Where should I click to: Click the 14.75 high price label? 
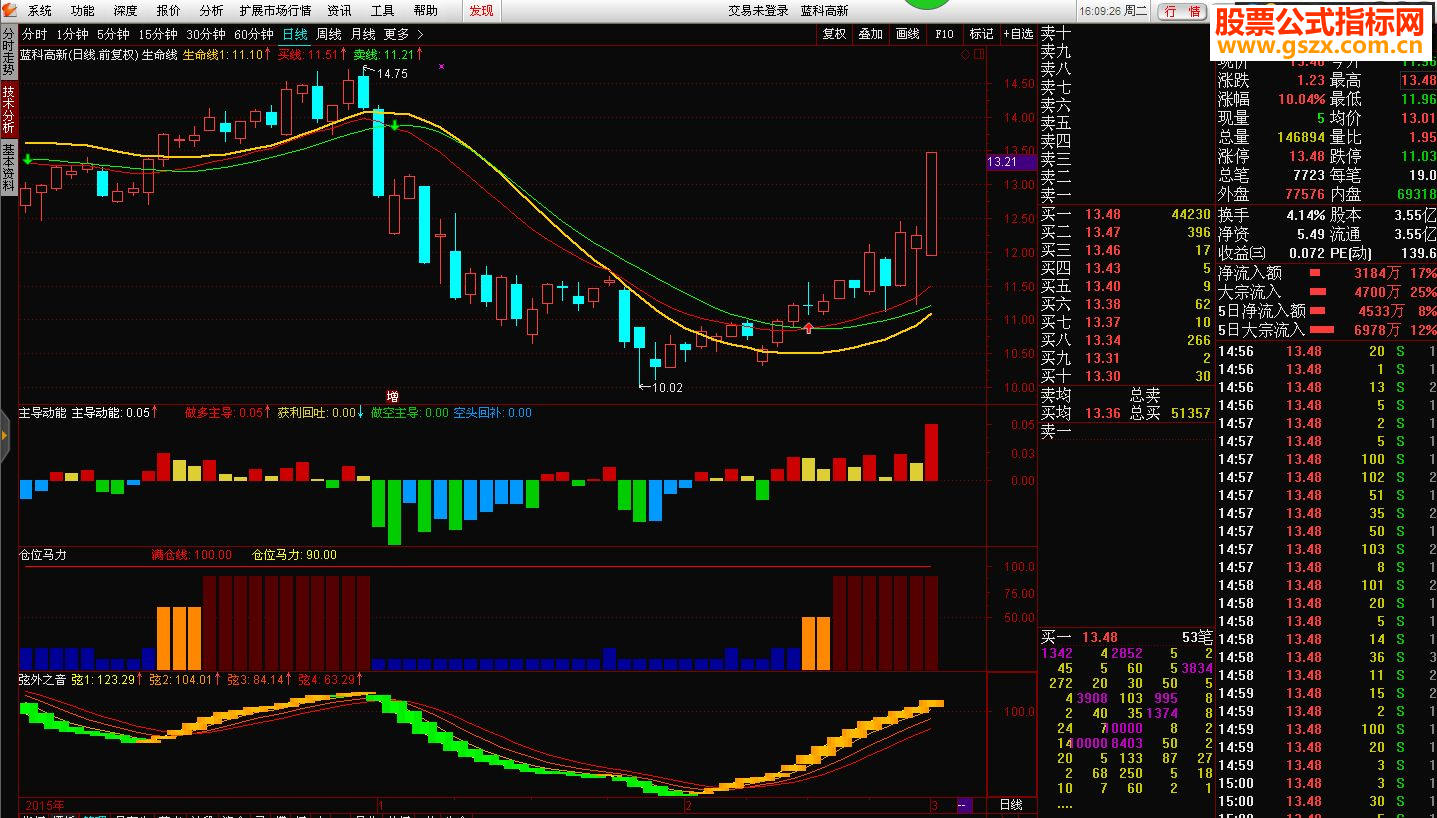[392, 74]
